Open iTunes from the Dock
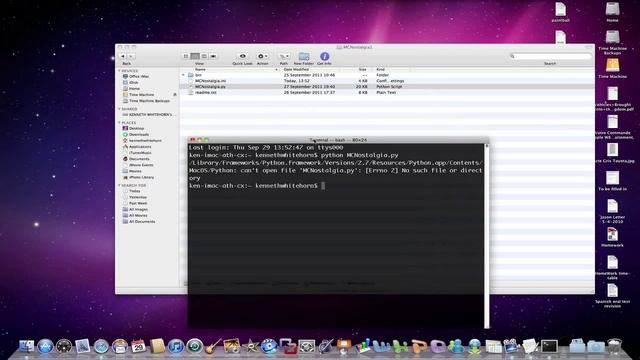 click(x=176, y=347)
